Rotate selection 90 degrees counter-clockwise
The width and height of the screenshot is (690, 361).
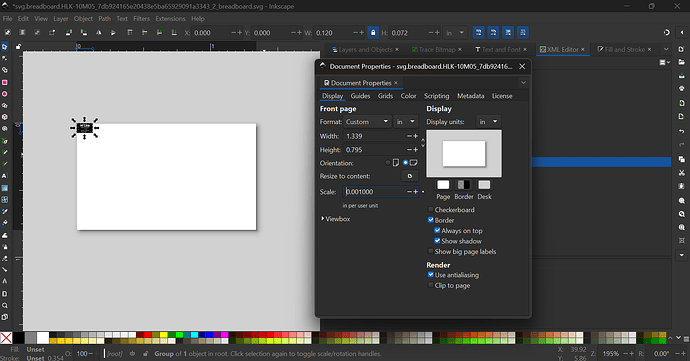(x=69, y=33)
